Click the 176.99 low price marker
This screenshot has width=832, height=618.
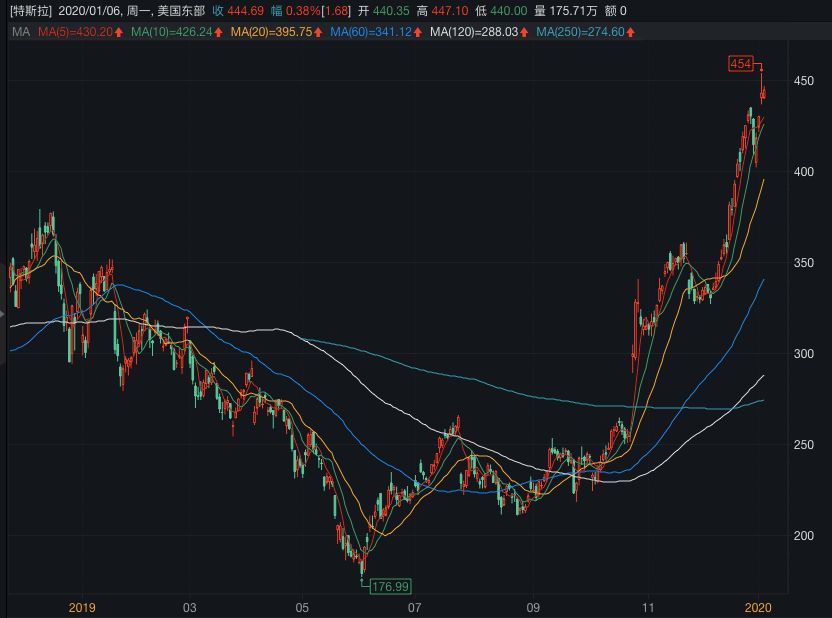(390, 586)
